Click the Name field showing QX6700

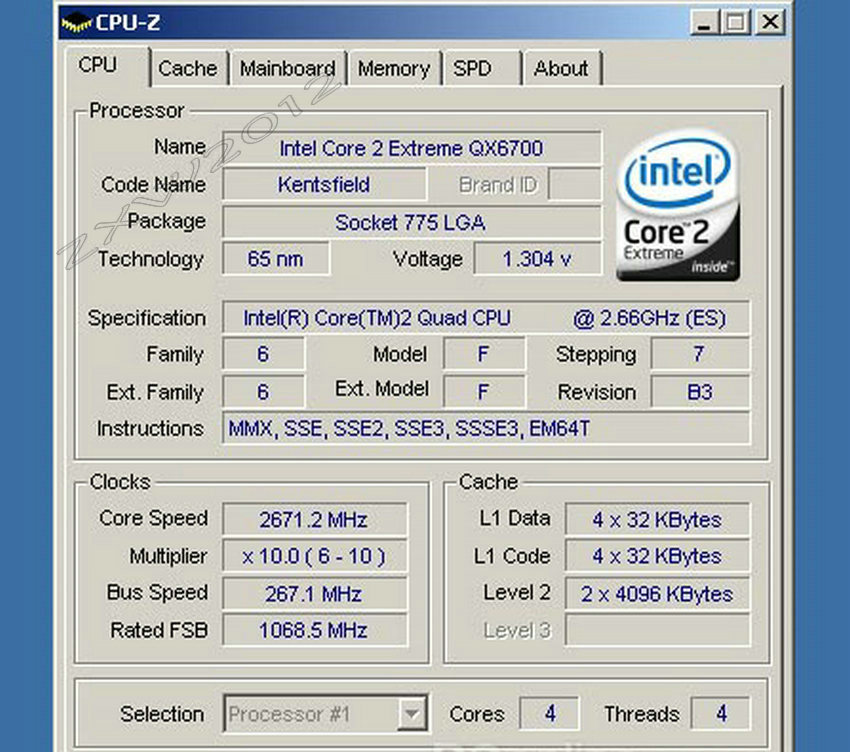[412, 148]
